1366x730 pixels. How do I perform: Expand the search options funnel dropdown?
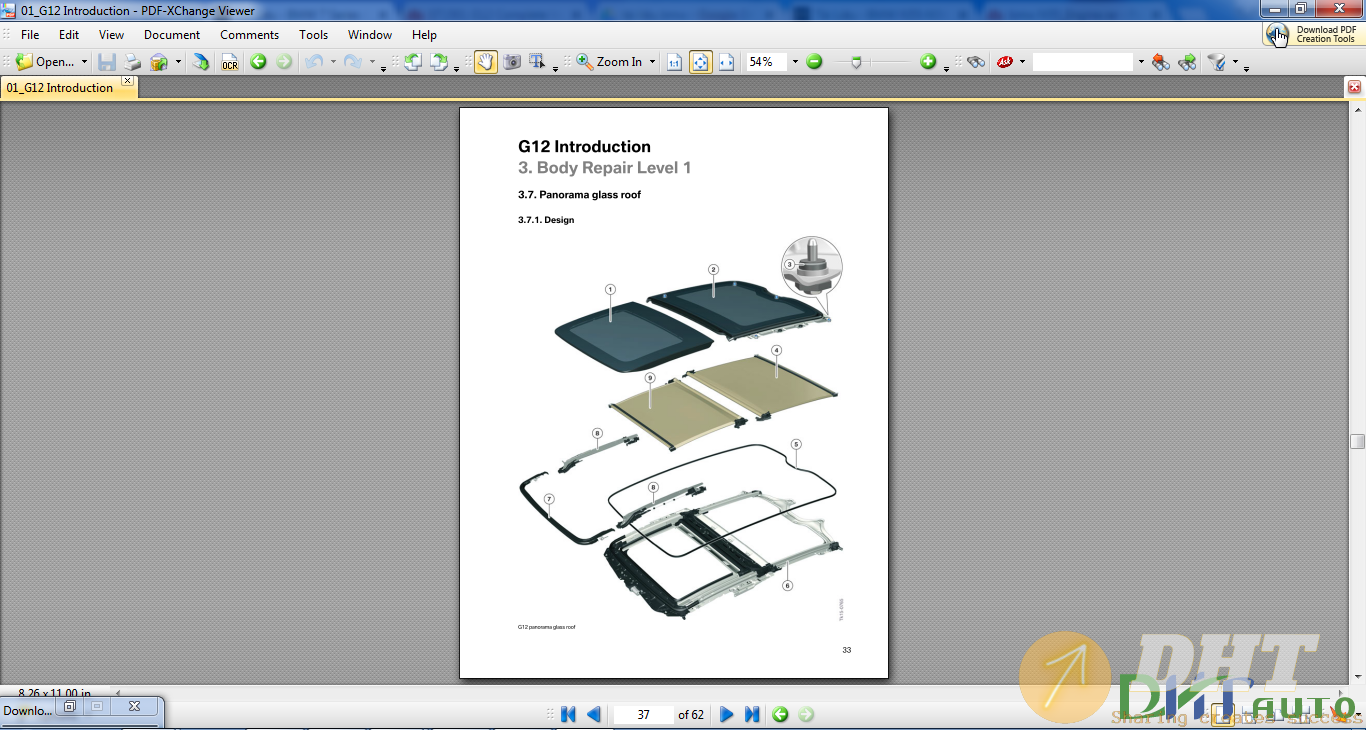coord(1235,62)
